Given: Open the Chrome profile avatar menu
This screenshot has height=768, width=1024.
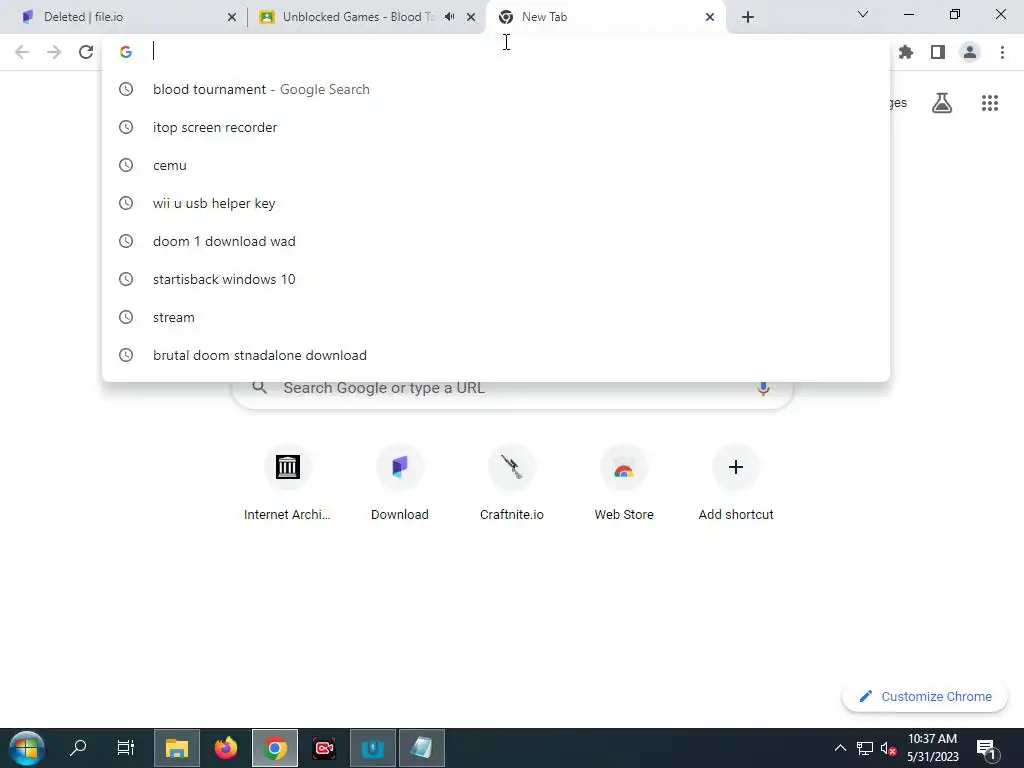Looking at the screenshot, I should tap(970, 52).
